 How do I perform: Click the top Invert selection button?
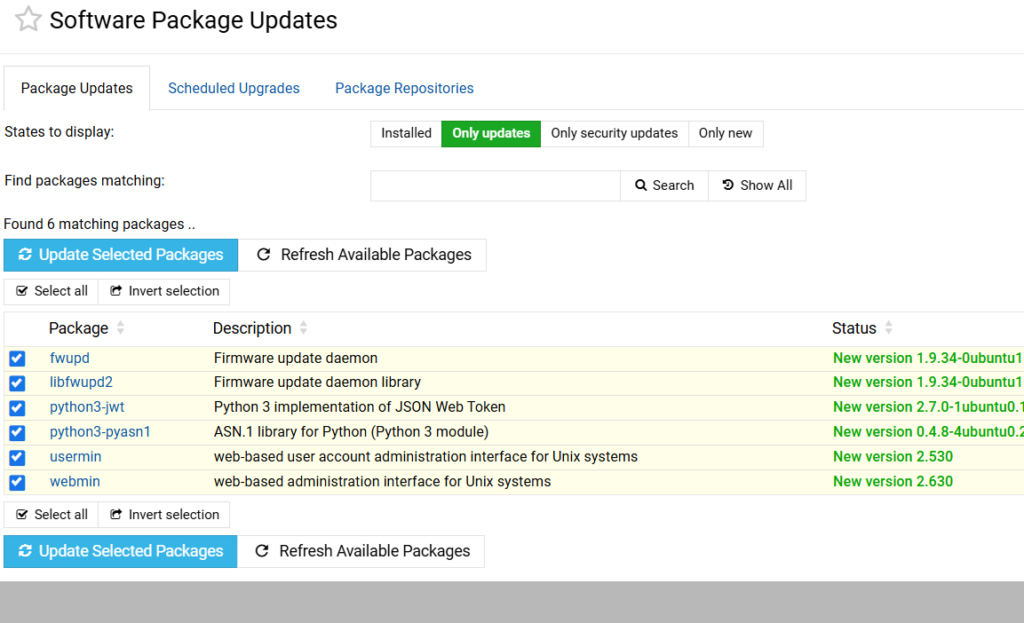point(164,291)
